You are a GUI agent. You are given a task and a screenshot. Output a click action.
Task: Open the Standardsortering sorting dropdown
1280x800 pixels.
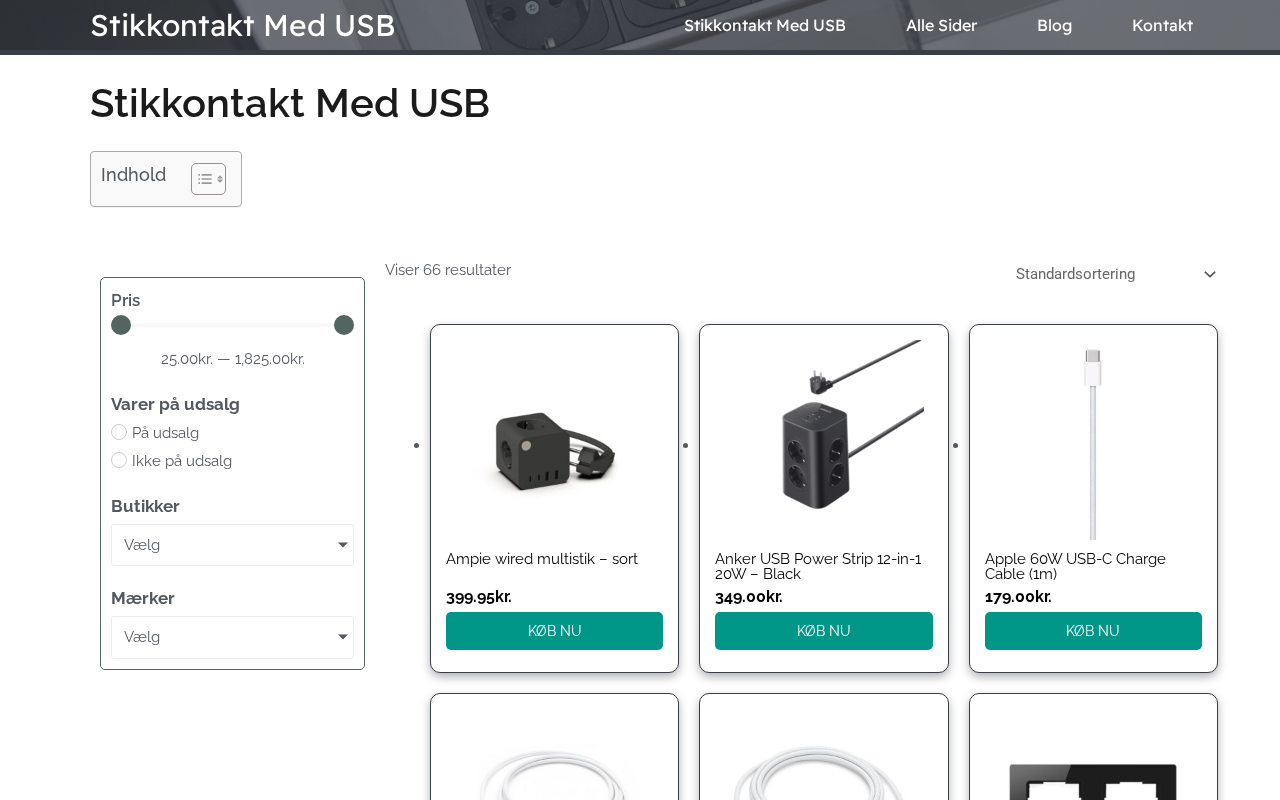pos(1115,274)
